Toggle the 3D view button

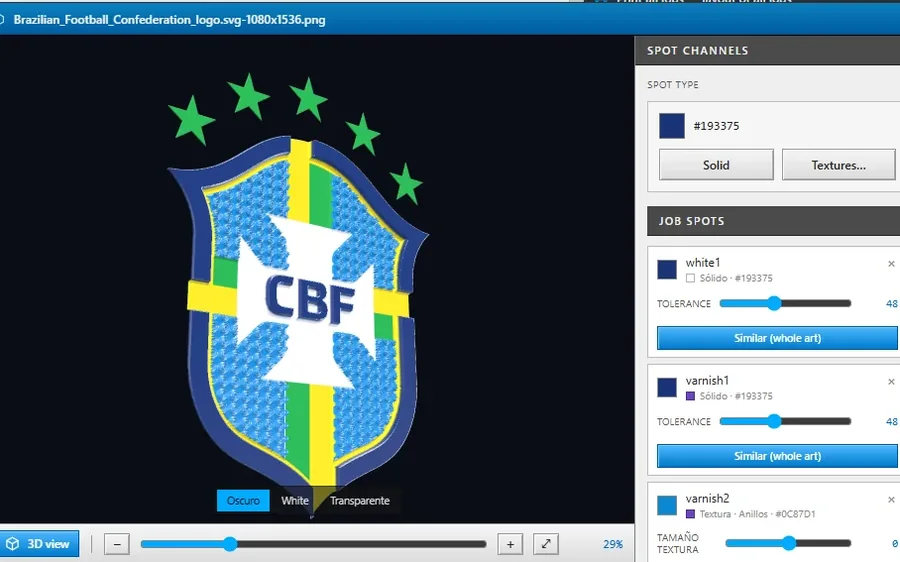39,544
